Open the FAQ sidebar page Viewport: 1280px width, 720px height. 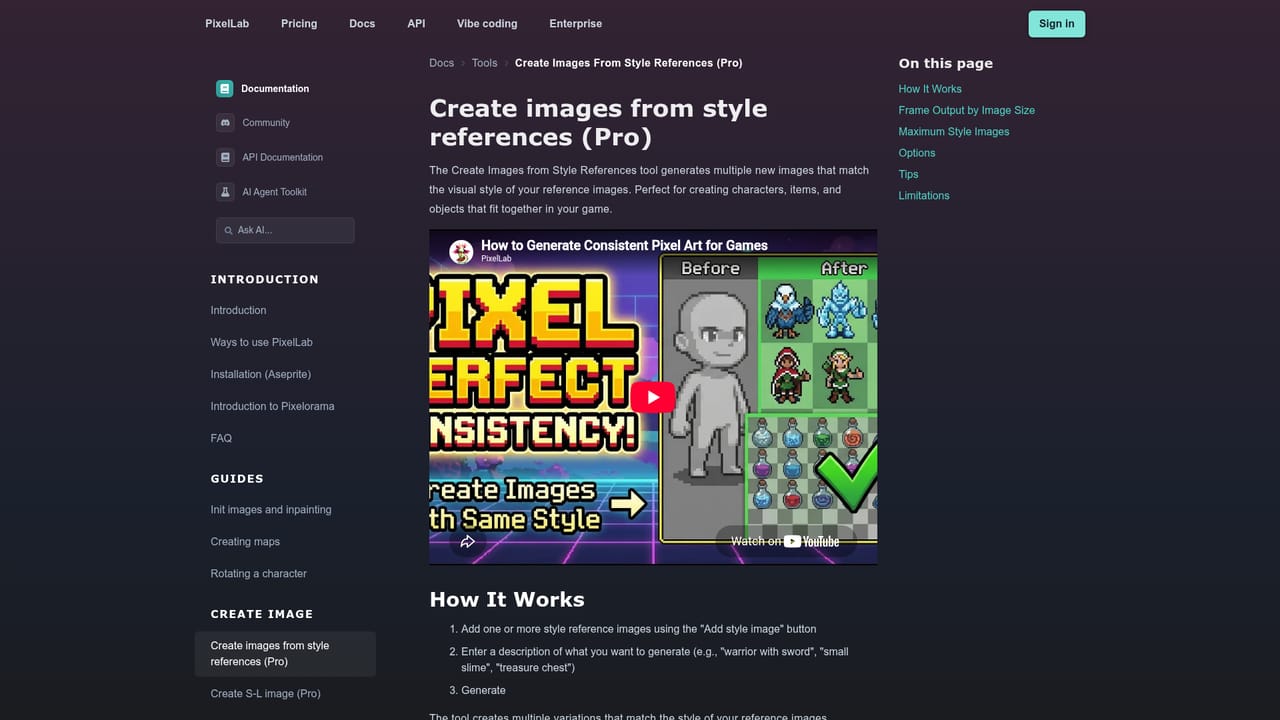221,439
